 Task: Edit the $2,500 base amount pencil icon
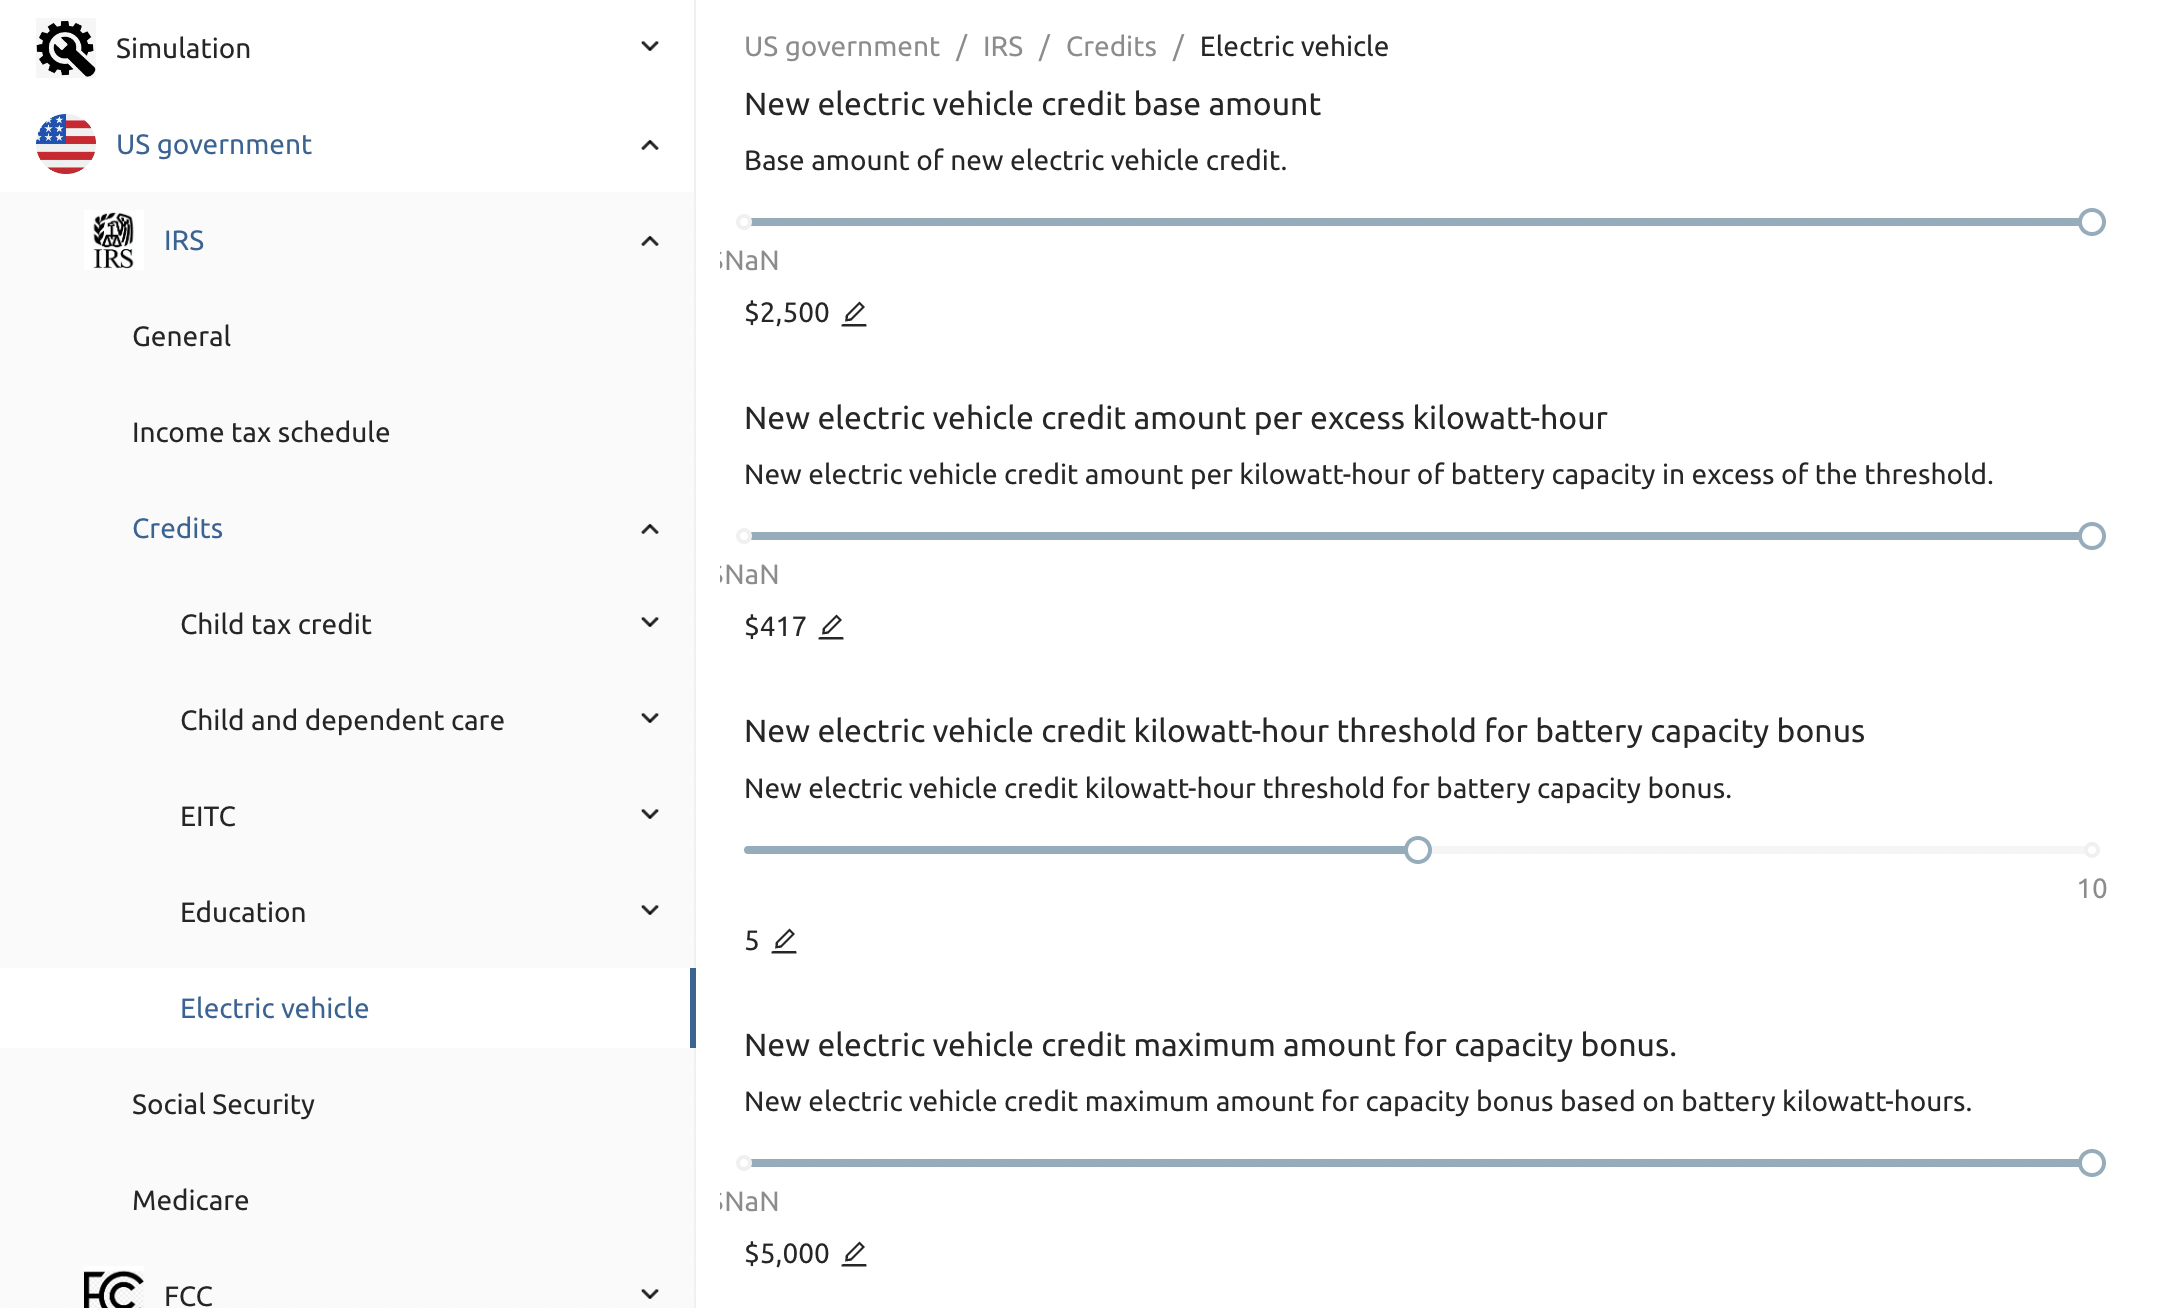(853, 314)
